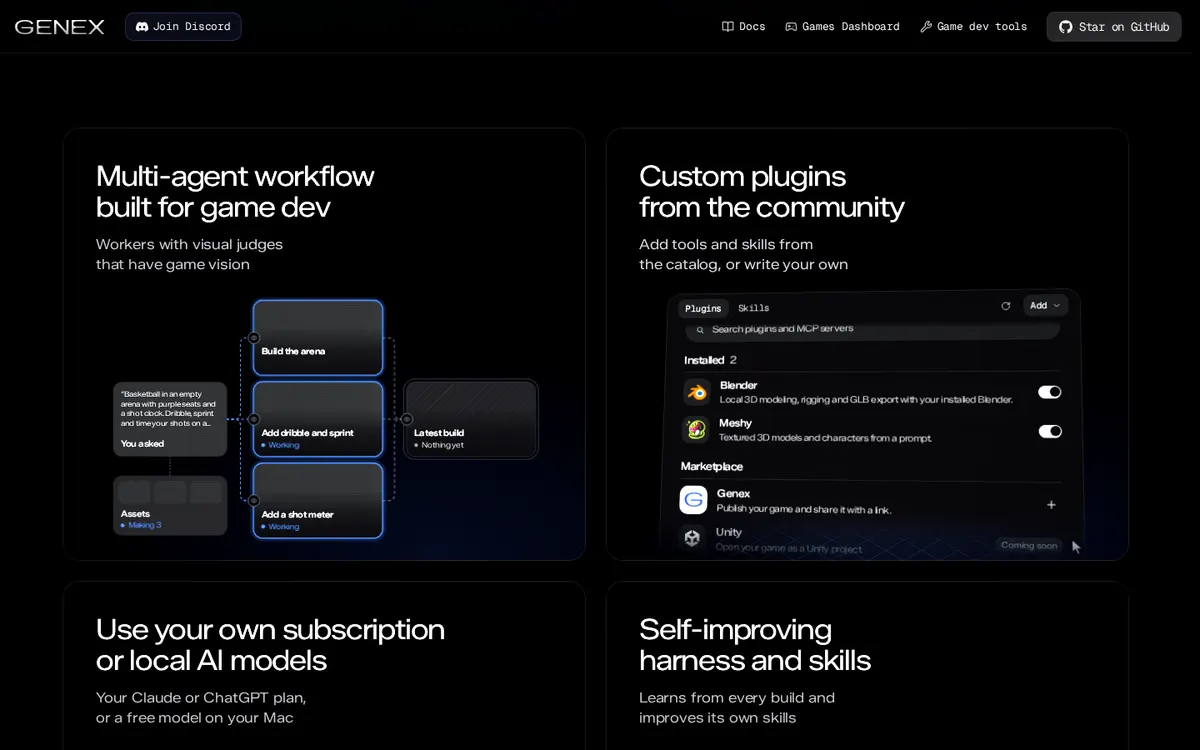The image size is (1200, 750).
Task: Join the Discord server
Action: (x=183, y=27)
